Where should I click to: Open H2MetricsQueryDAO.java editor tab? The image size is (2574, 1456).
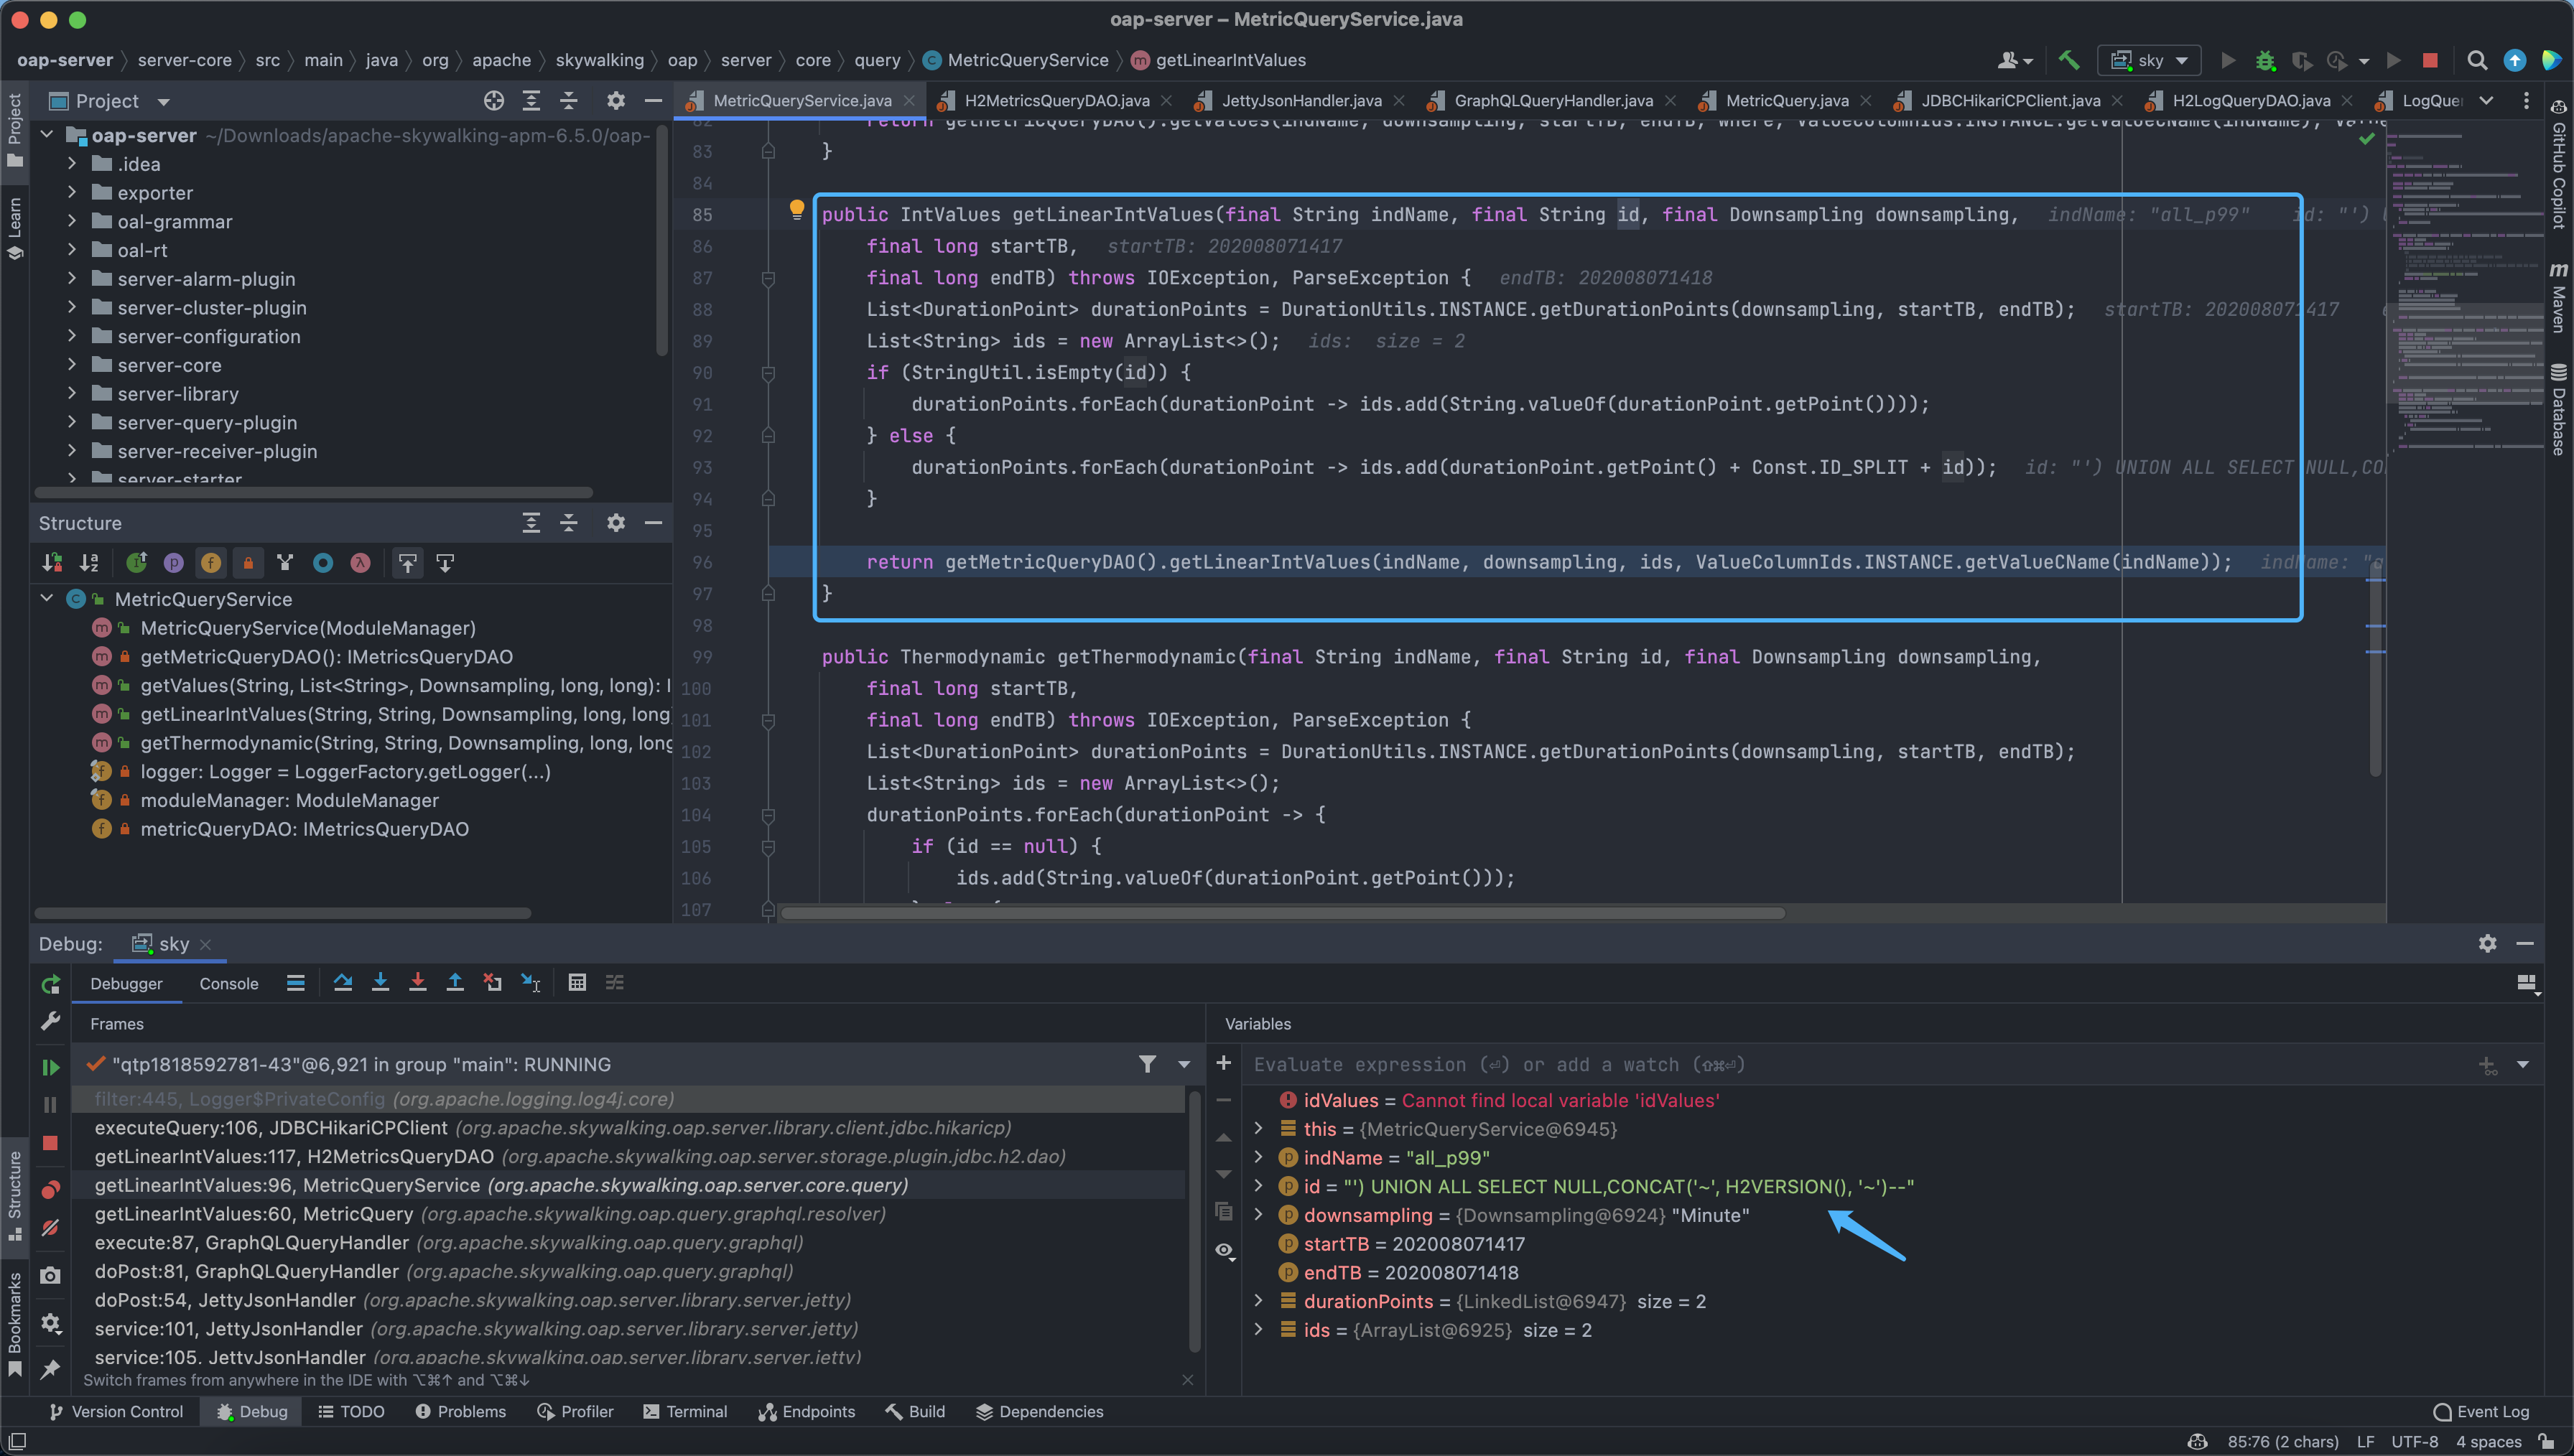[x=1056, y=101]
